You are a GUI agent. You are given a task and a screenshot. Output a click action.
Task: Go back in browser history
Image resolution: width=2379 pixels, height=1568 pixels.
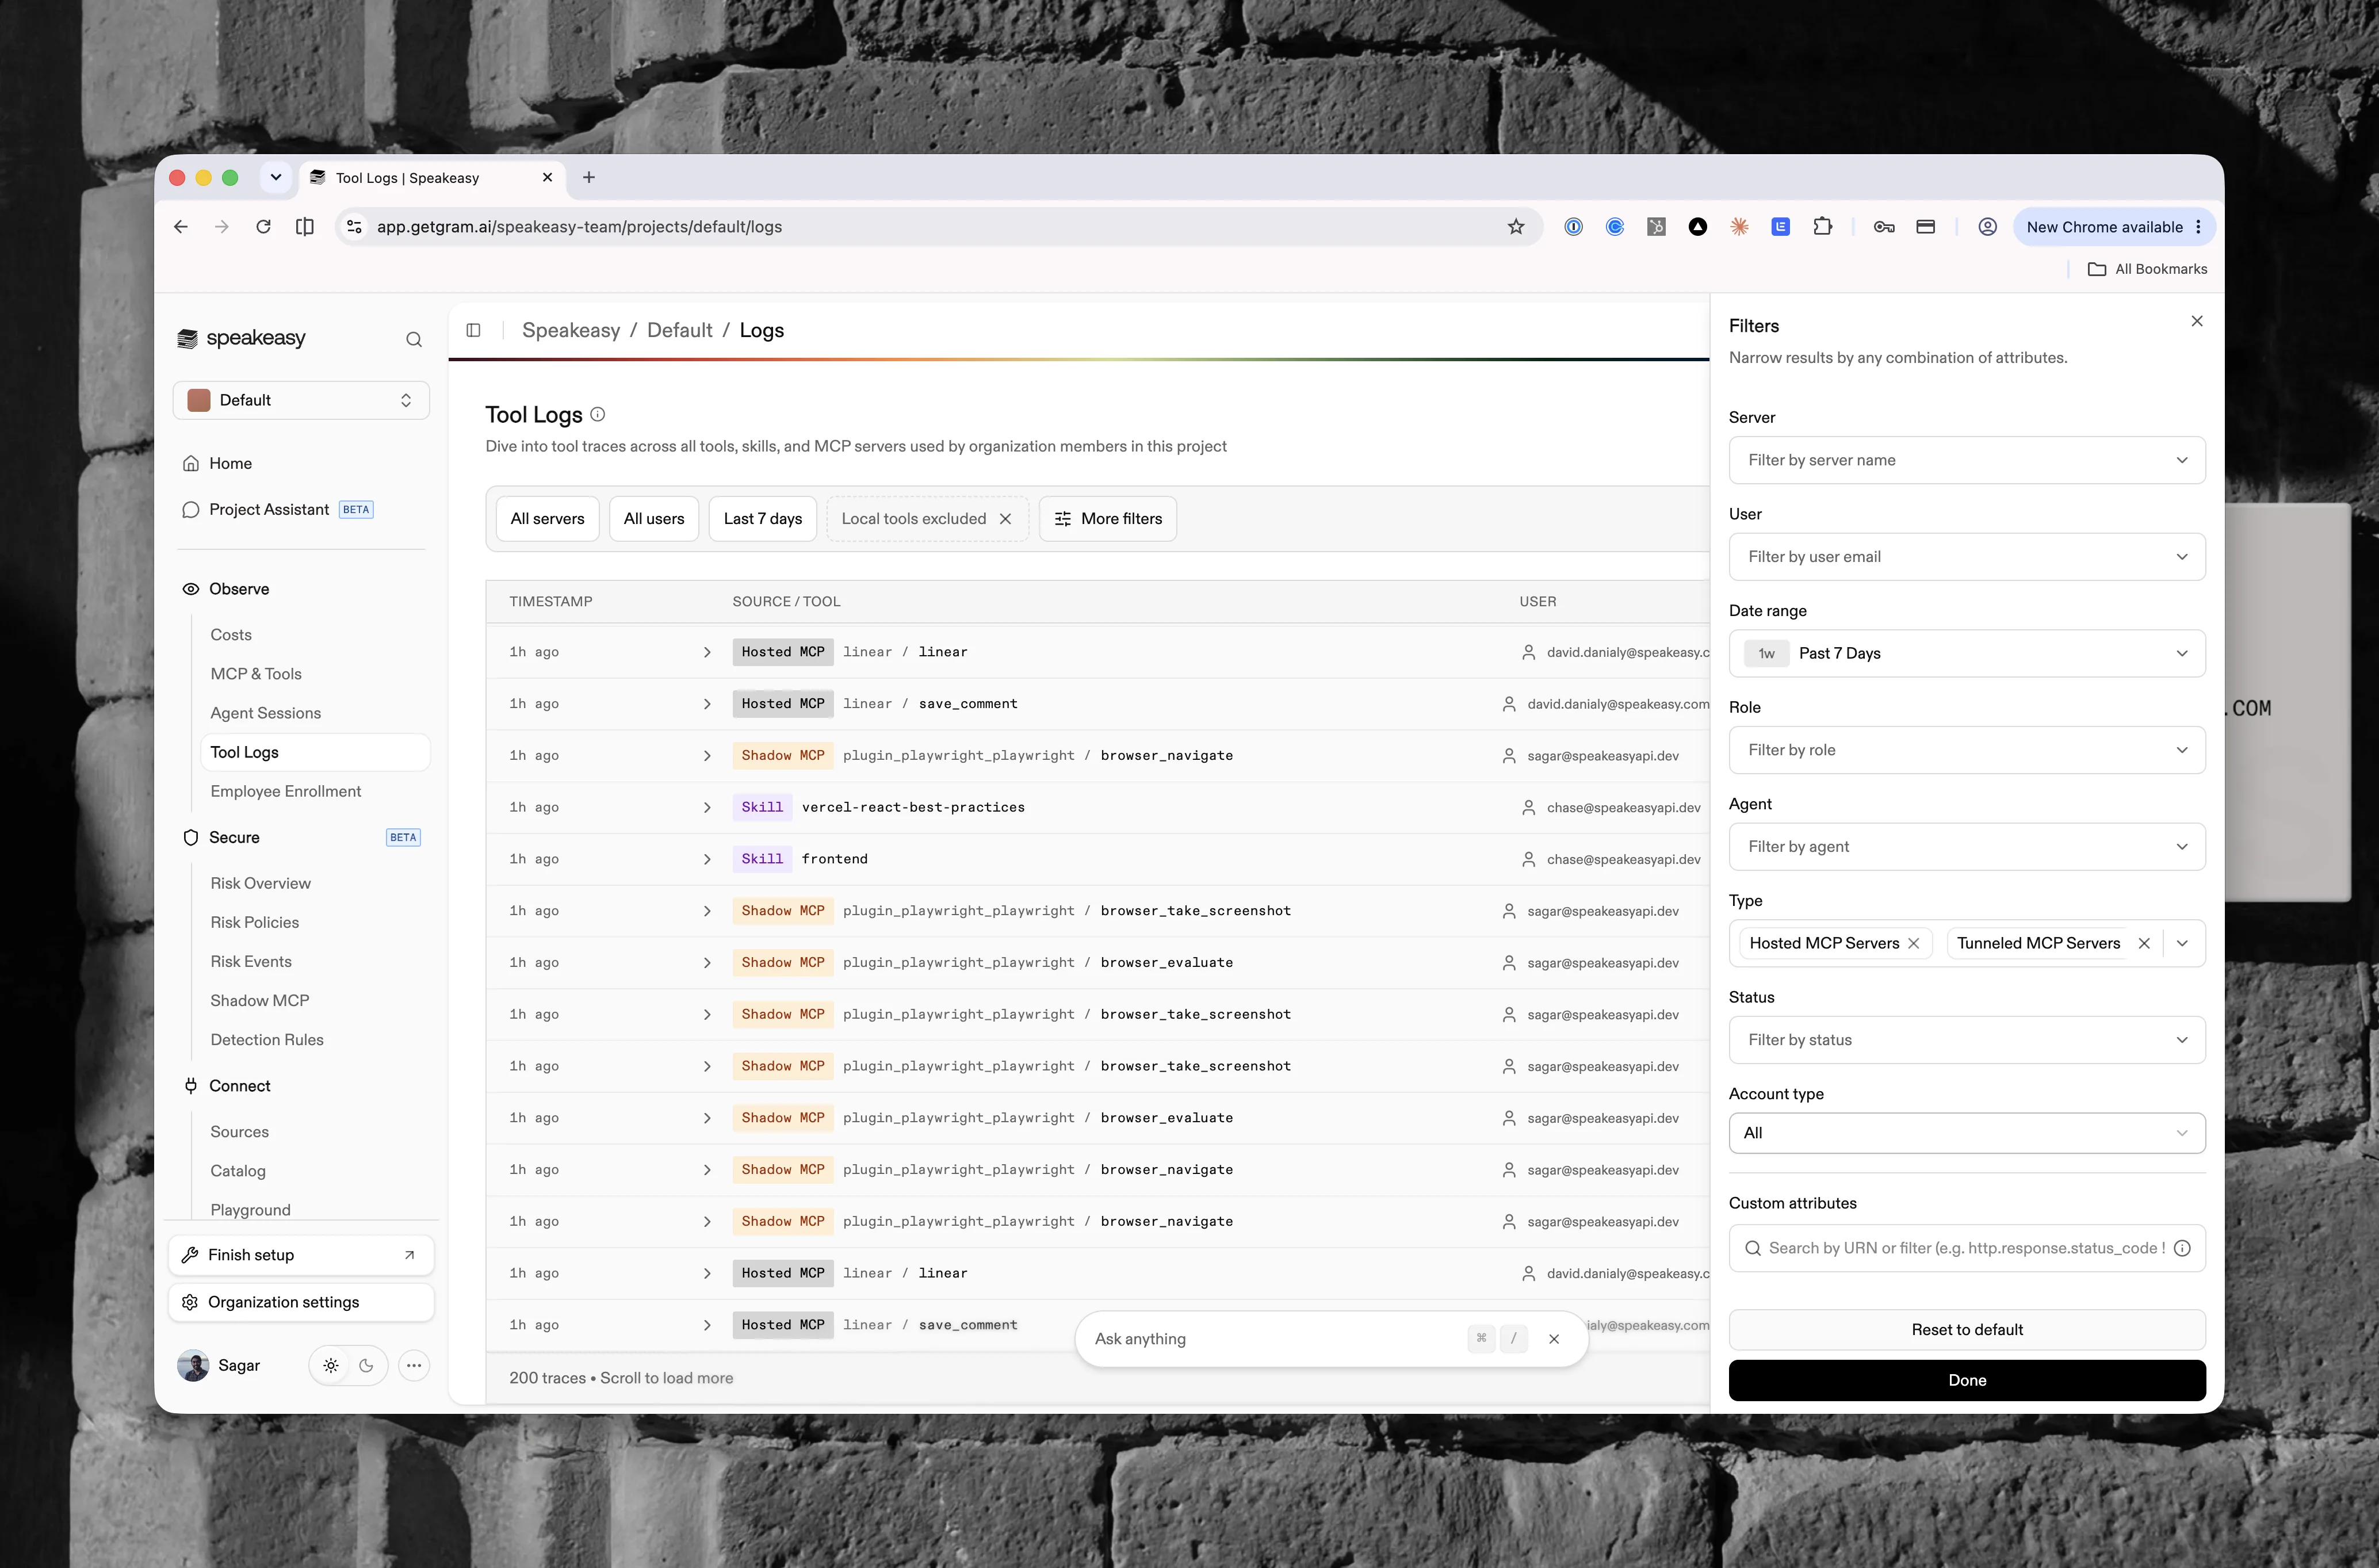181,227
